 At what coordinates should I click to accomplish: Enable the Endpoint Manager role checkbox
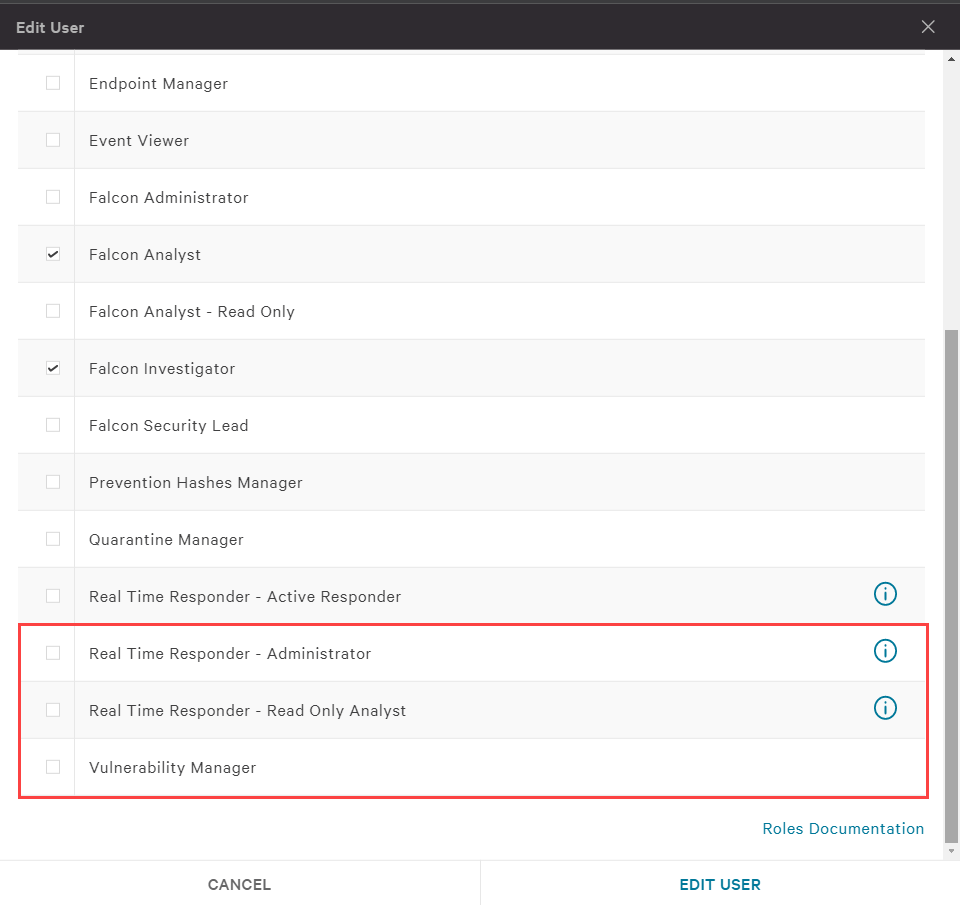click(x=53, y=83)
